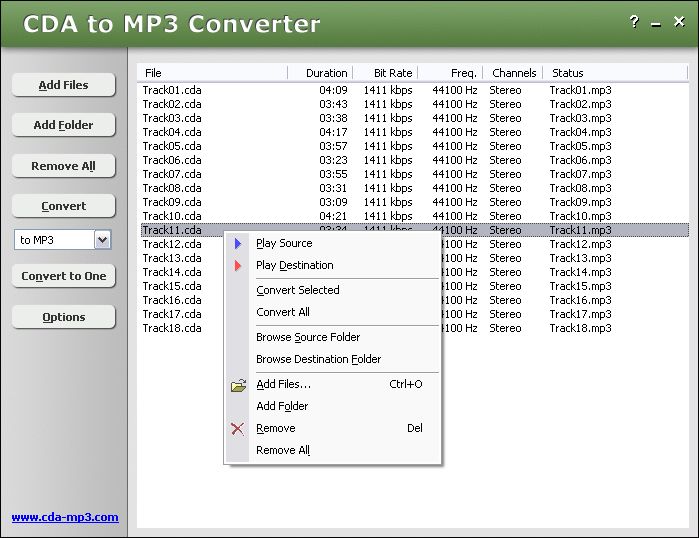Select the Track10.cda row
Viewport: 699px width, 538px height.
415,216
